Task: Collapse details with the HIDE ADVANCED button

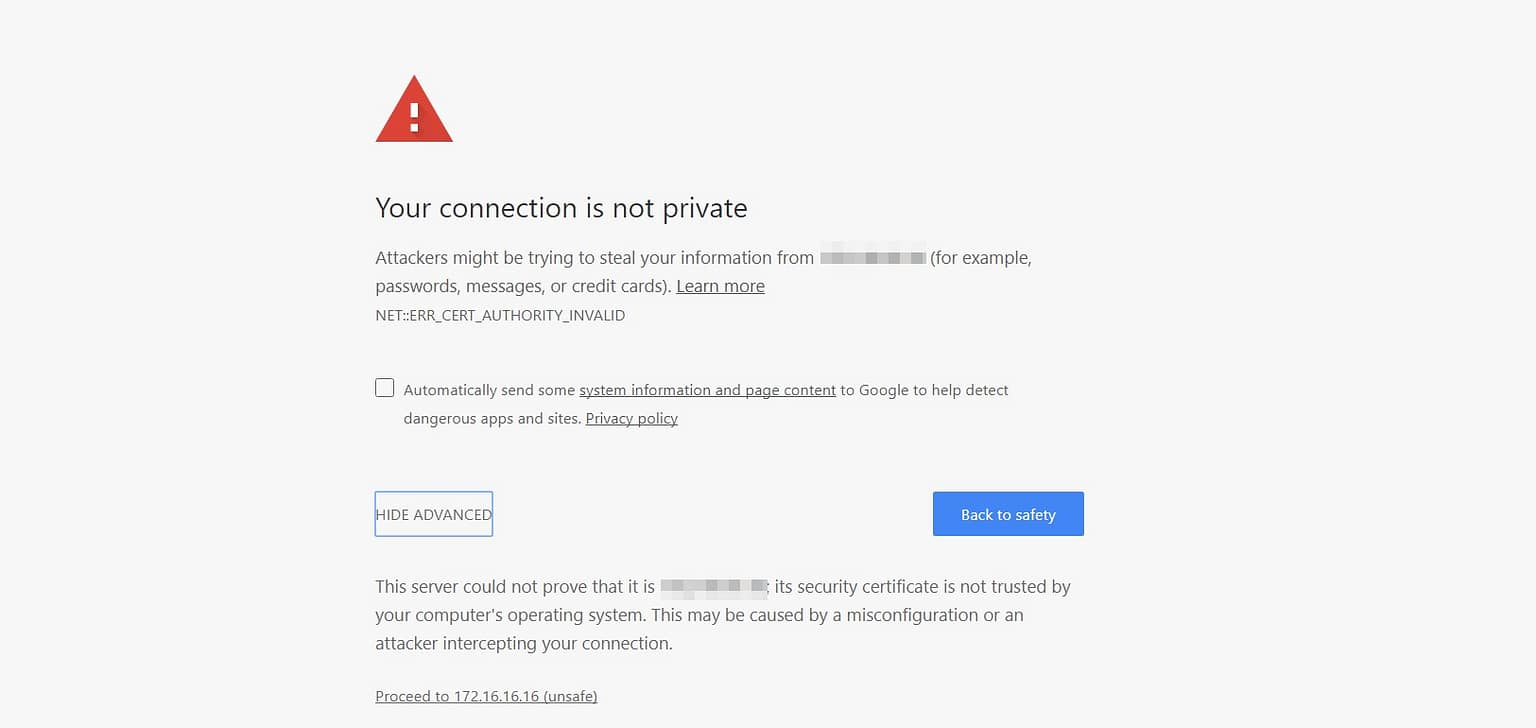Action: [x=433, y=514]
